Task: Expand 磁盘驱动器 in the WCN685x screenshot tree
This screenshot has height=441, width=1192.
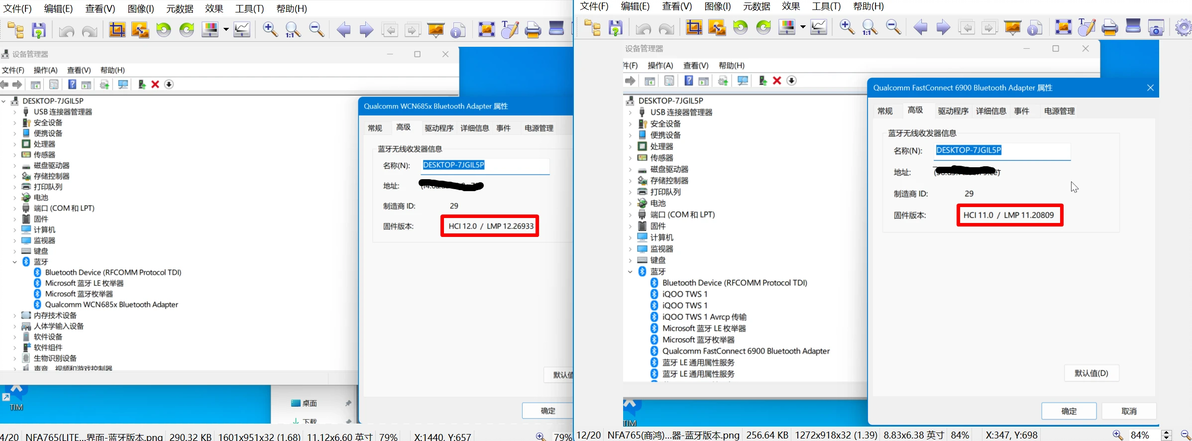Action: click(14, 165)
